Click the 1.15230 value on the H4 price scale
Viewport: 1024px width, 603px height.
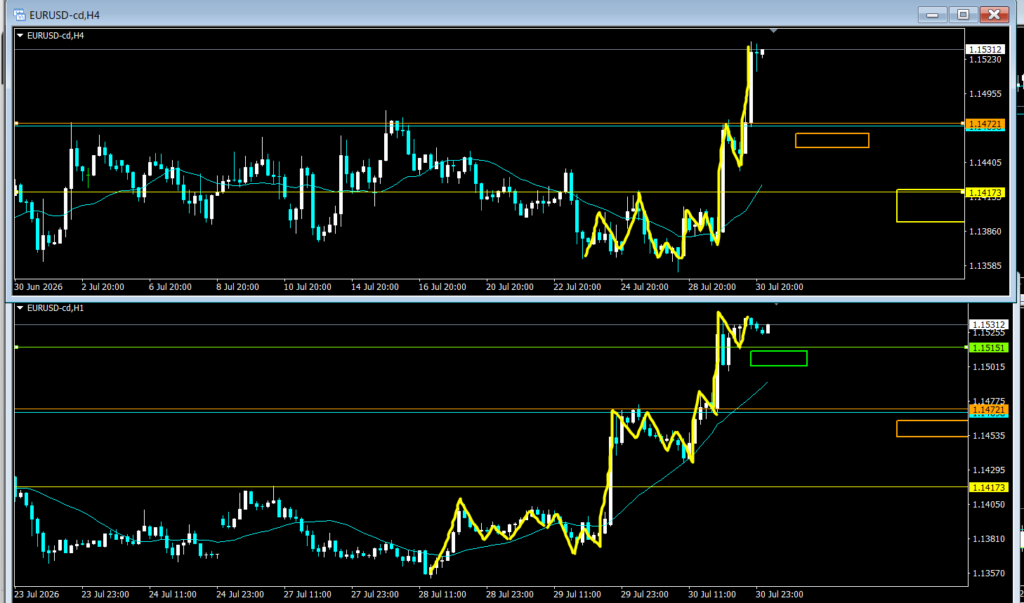(985, 59)
